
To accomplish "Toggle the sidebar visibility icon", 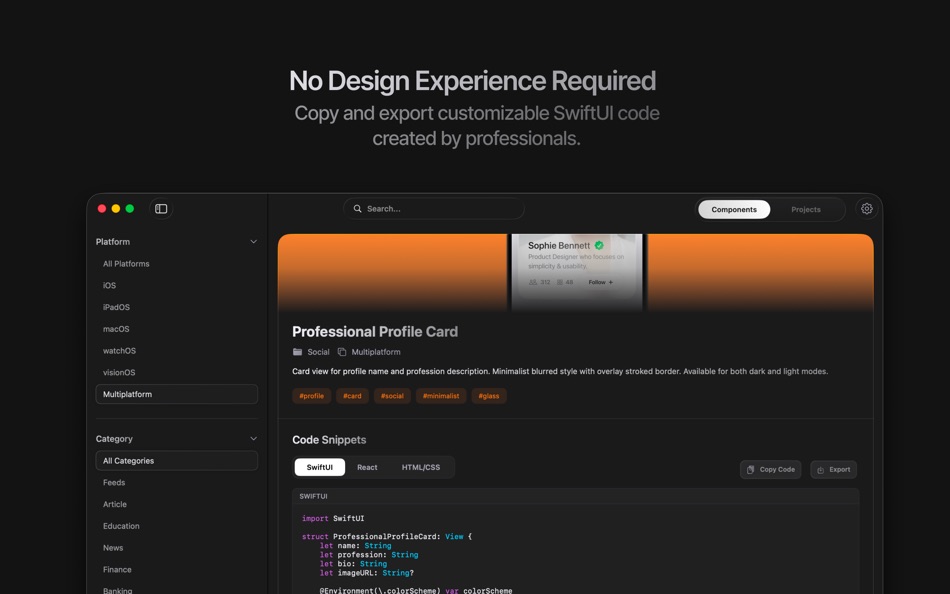I will (160, 208).
